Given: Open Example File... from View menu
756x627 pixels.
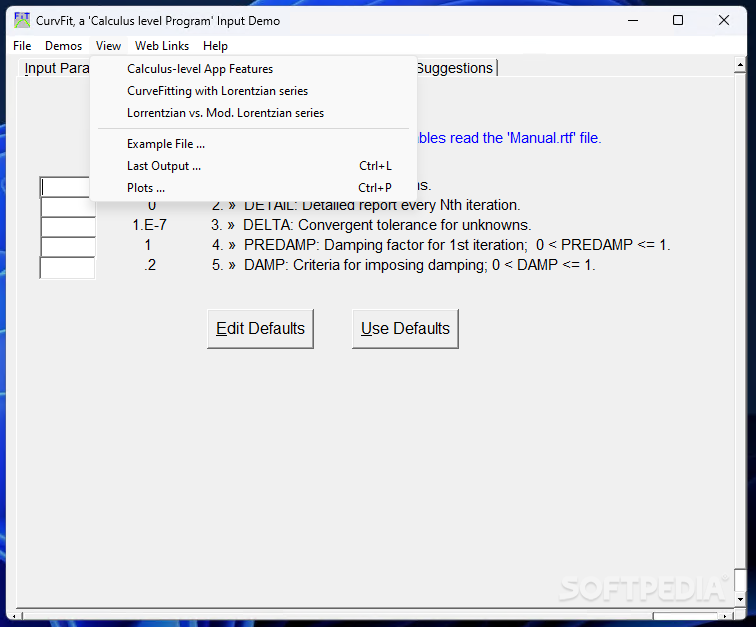Looking at the screenshot, I should click(254, 144).
